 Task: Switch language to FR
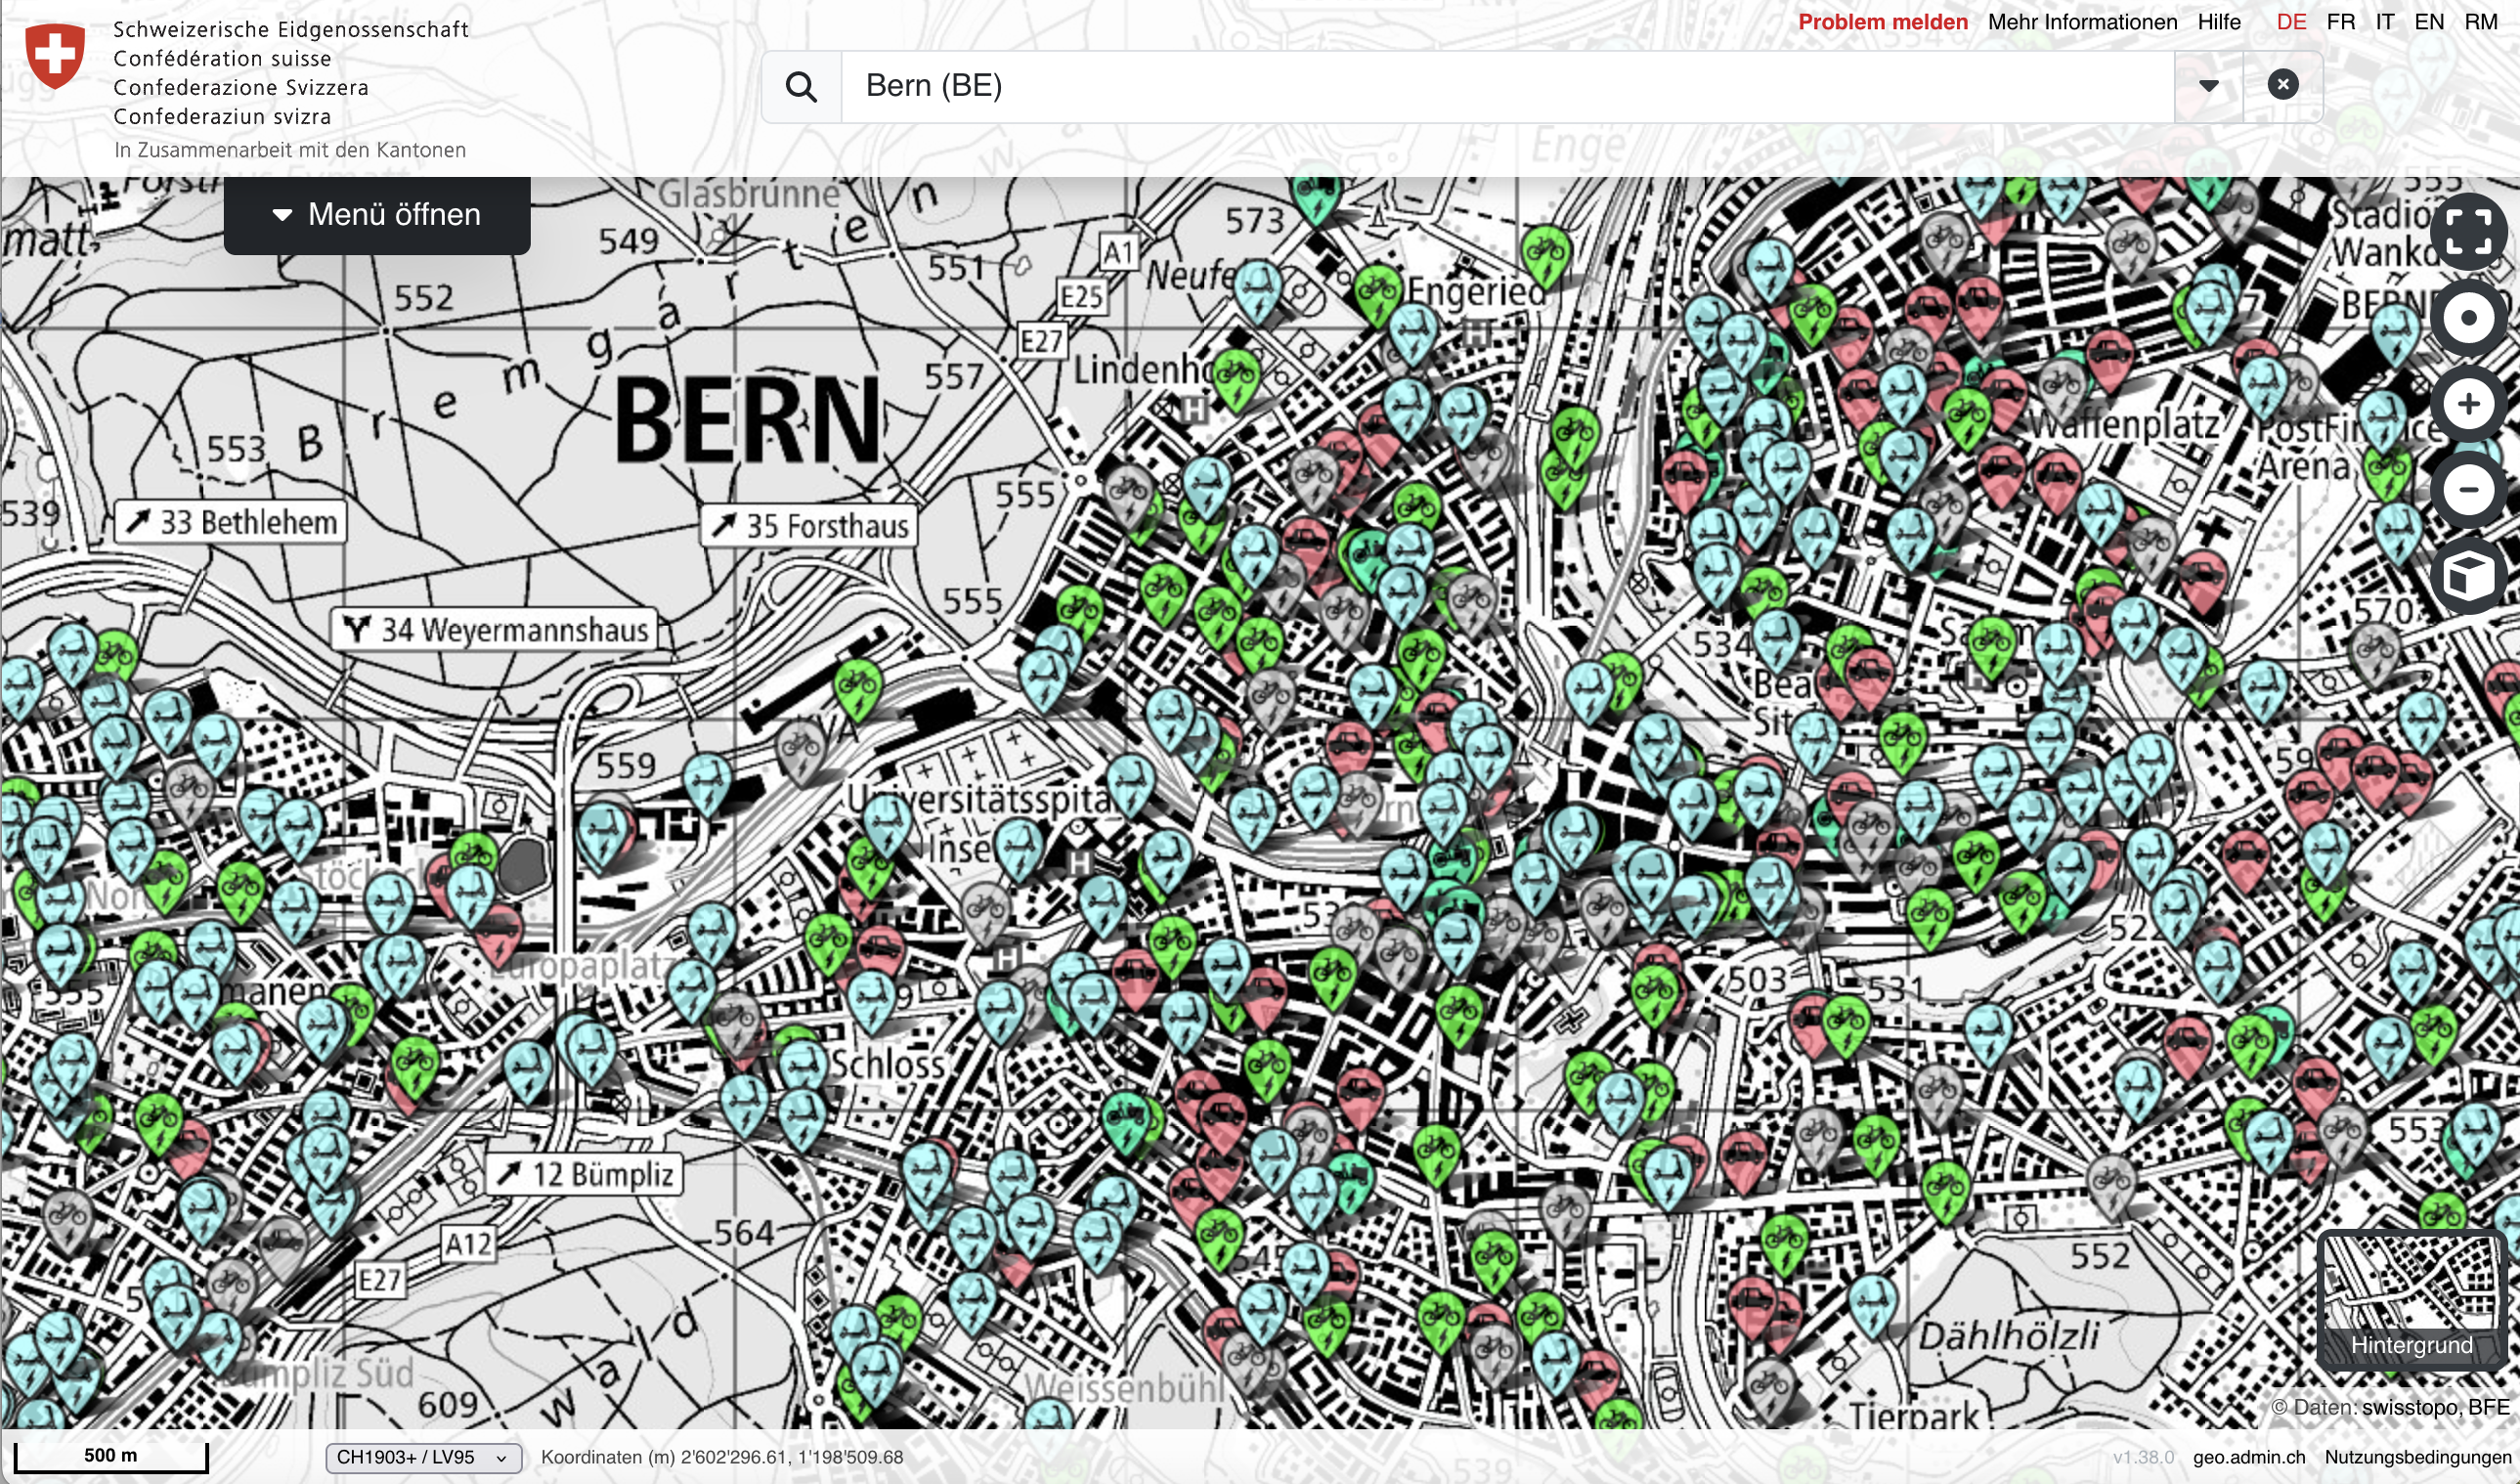point(2340,22)
